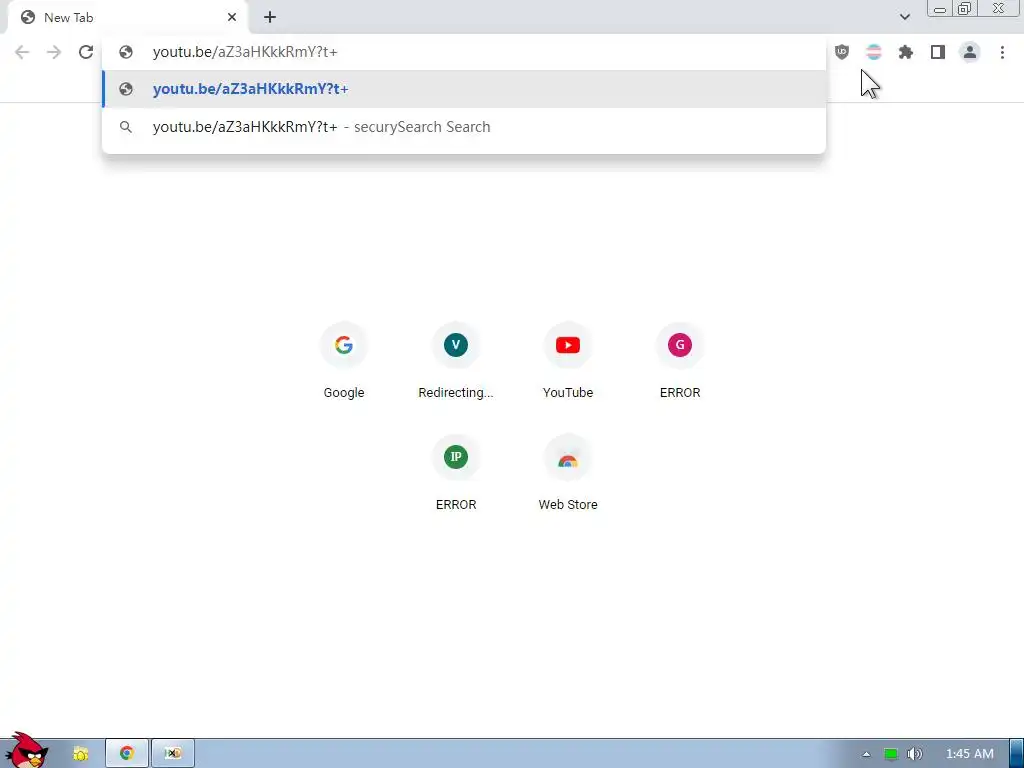Choose the youtu.be URL suggestion

pyautogui.click(x=464, y=89)
